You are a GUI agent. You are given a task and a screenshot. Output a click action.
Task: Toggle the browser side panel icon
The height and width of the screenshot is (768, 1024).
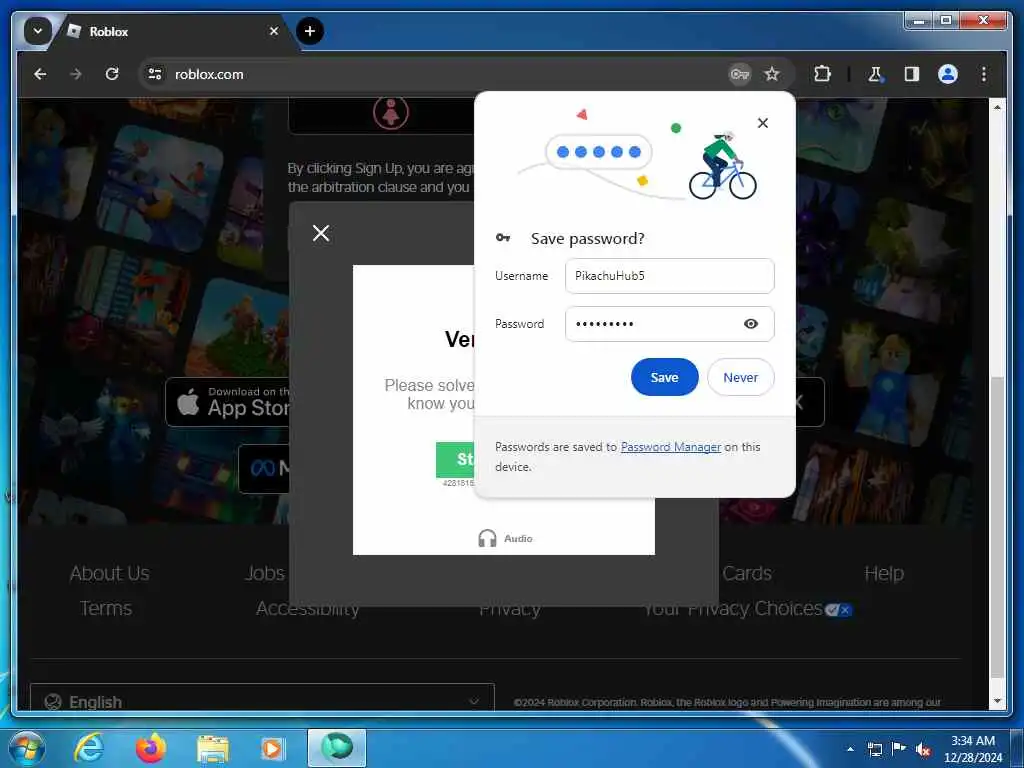coord(912,74)
